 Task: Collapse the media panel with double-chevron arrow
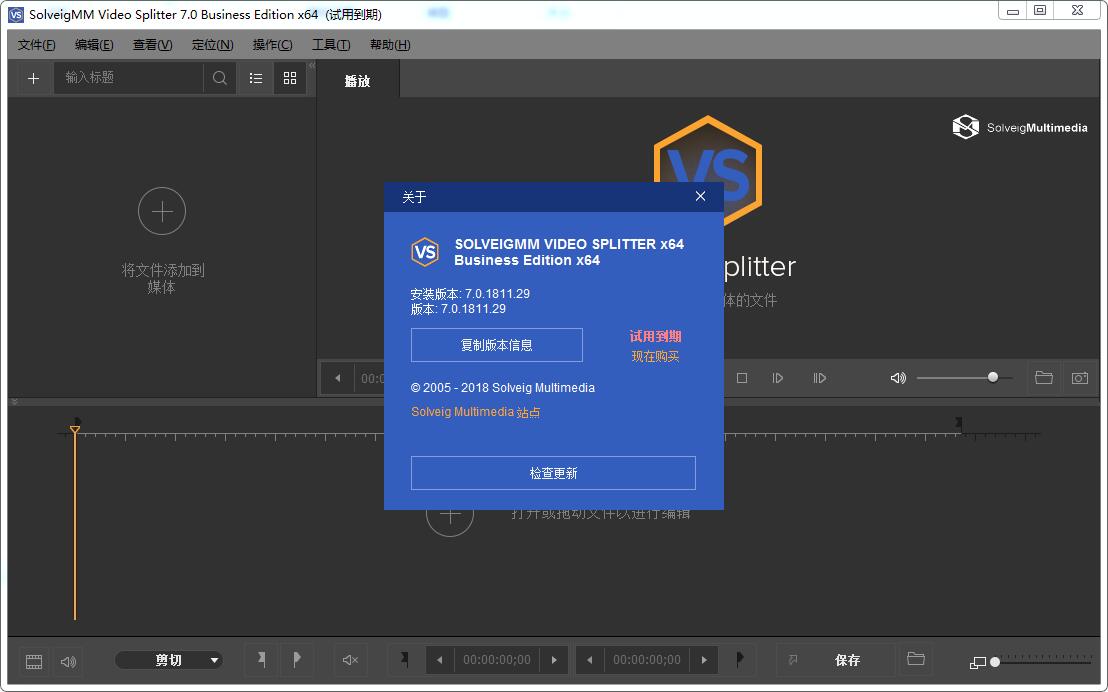click(x=311, y=65)
